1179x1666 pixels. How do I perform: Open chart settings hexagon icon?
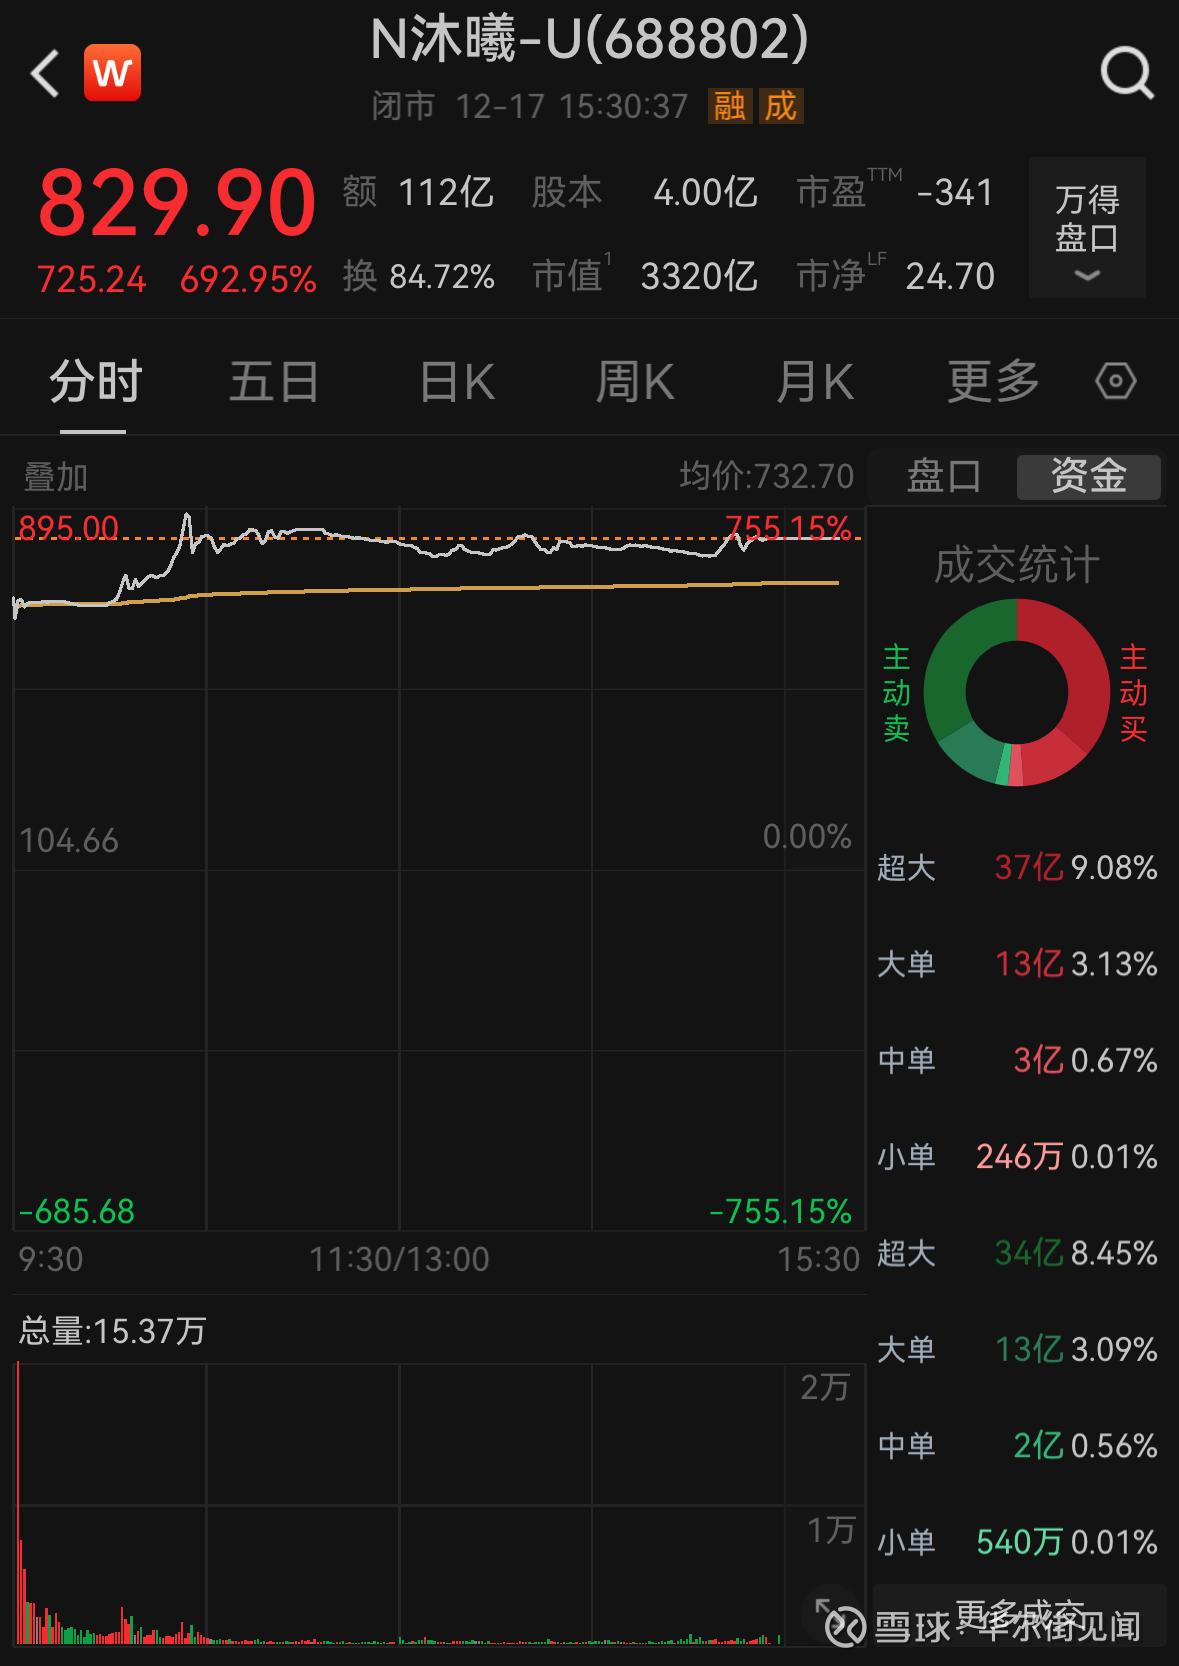pyautogui.click(x=1115, y=381)
